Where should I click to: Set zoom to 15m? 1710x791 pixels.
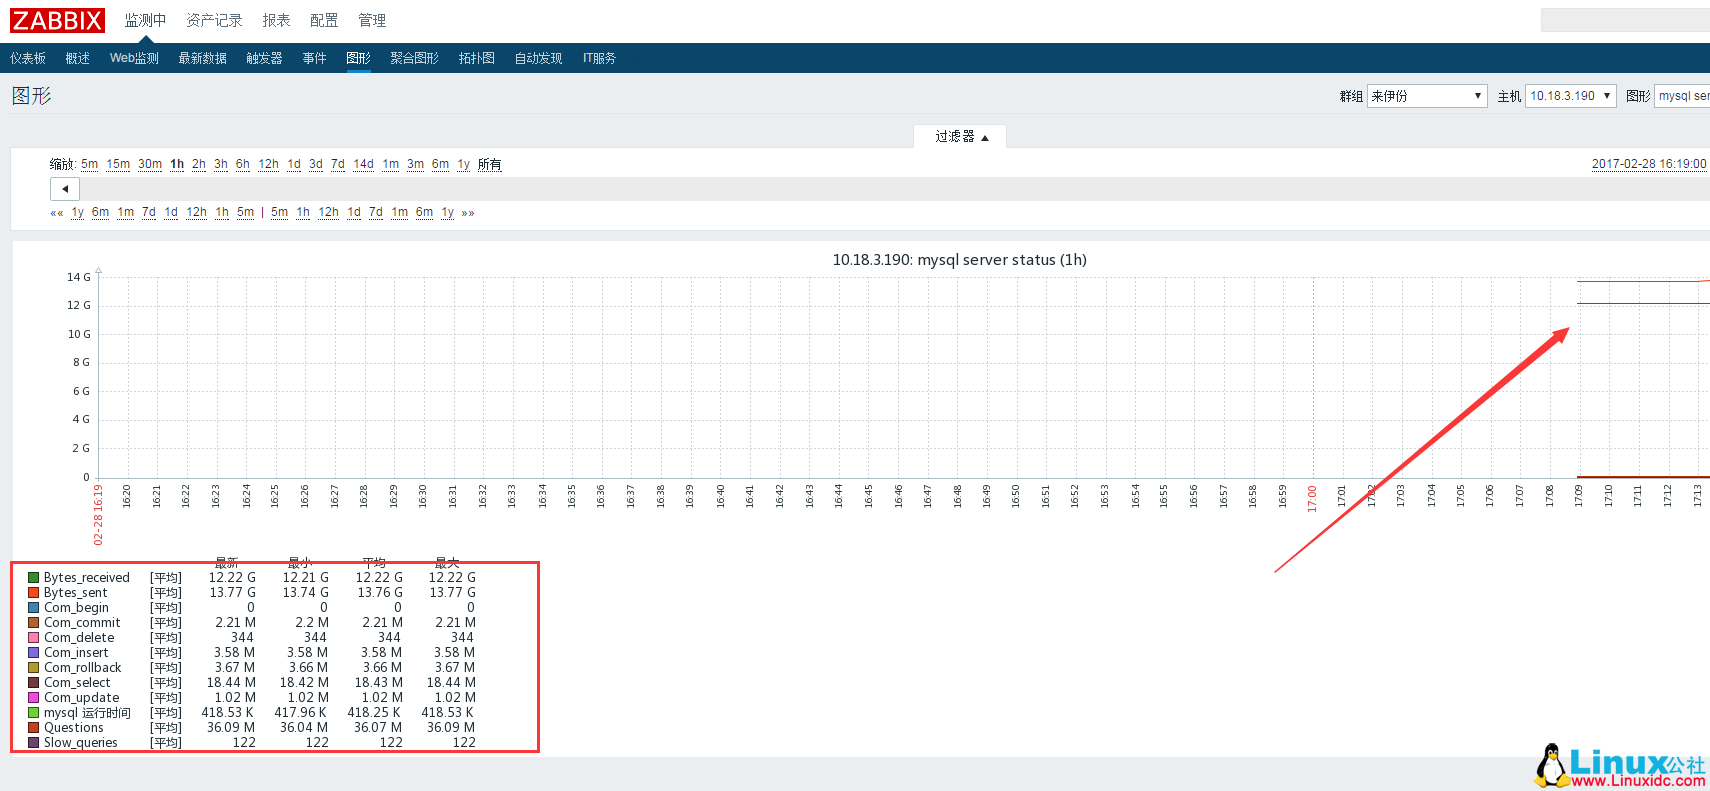[118, 164]
